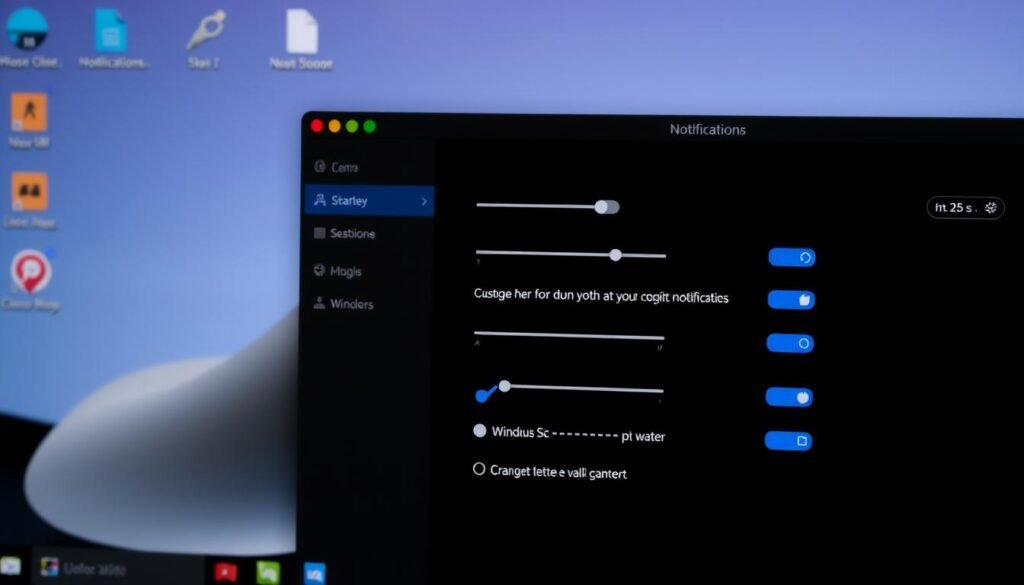Open the blue app icon in taskbar
The height and width of the screenshot is (585, 1024).
[x=315, y=572]
